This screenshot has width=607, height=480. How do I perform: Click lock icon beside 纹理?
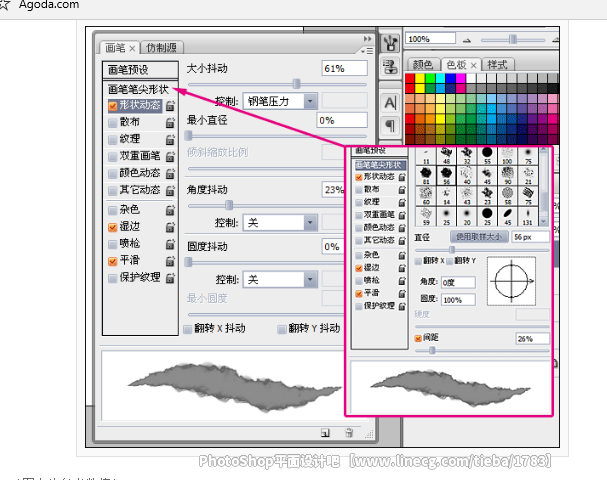(170, 139)
